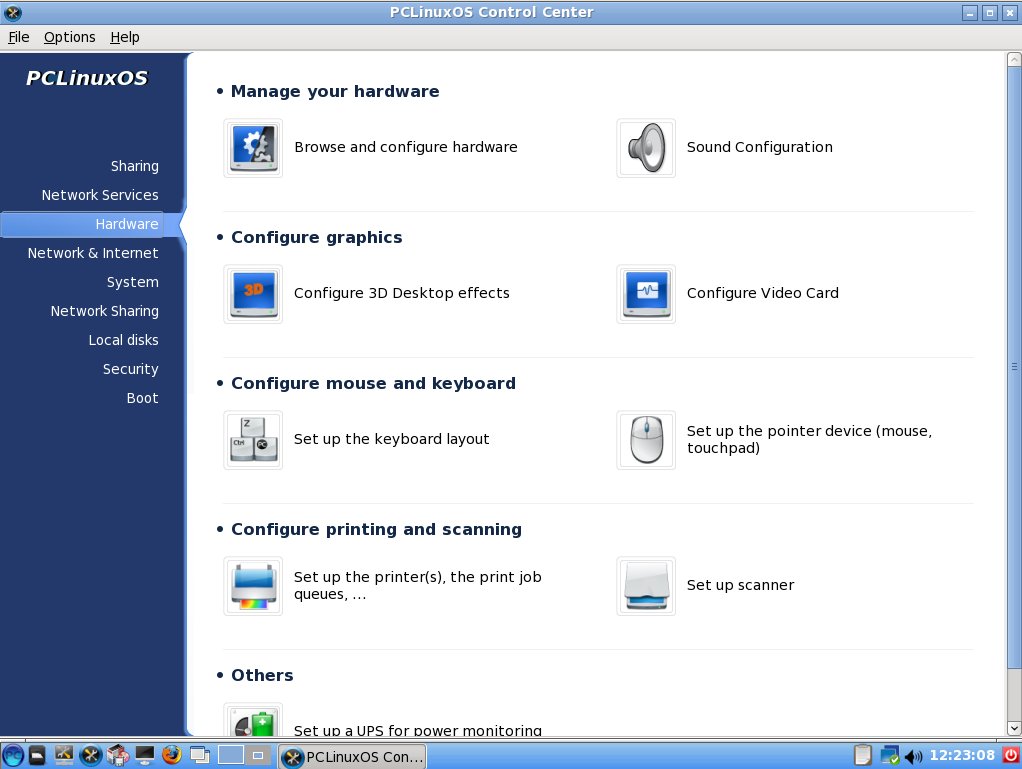The height and width of the screenshot is (769, 1022).
Task: Open the File menu
Action: (18, 37)
